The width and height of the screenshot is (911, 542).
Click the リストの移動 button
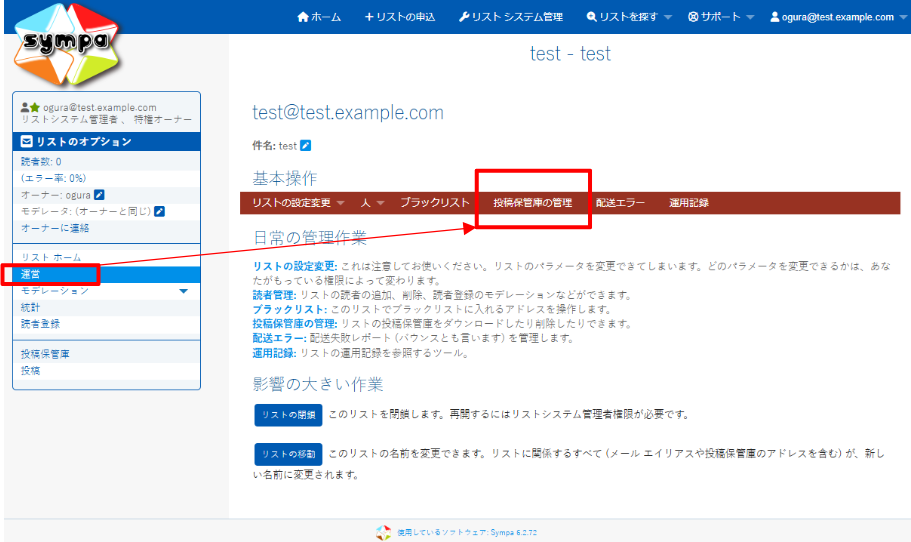[288, 454]
